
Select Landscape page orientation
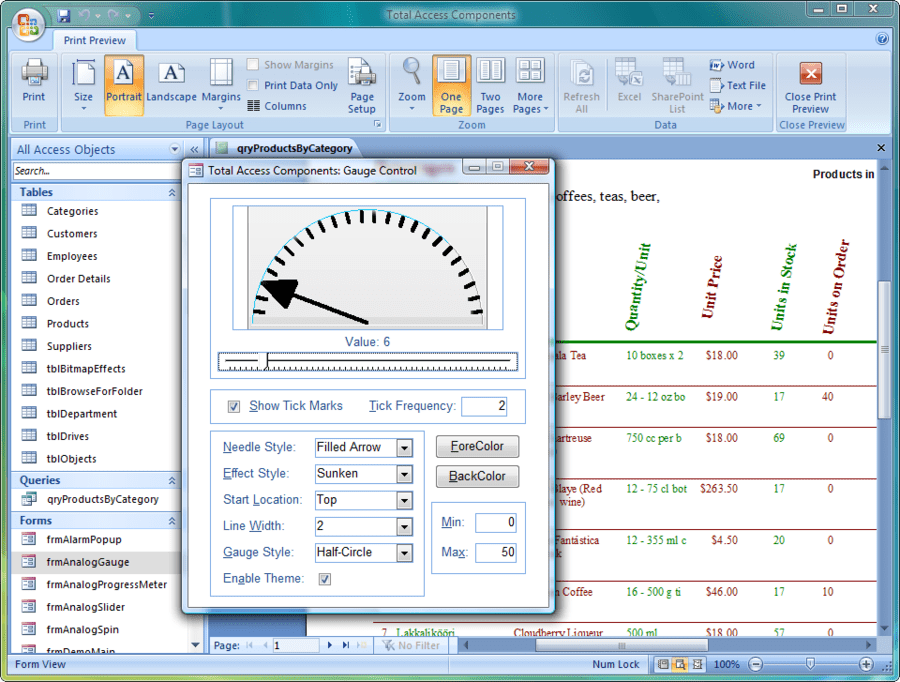tap(171, 80)
